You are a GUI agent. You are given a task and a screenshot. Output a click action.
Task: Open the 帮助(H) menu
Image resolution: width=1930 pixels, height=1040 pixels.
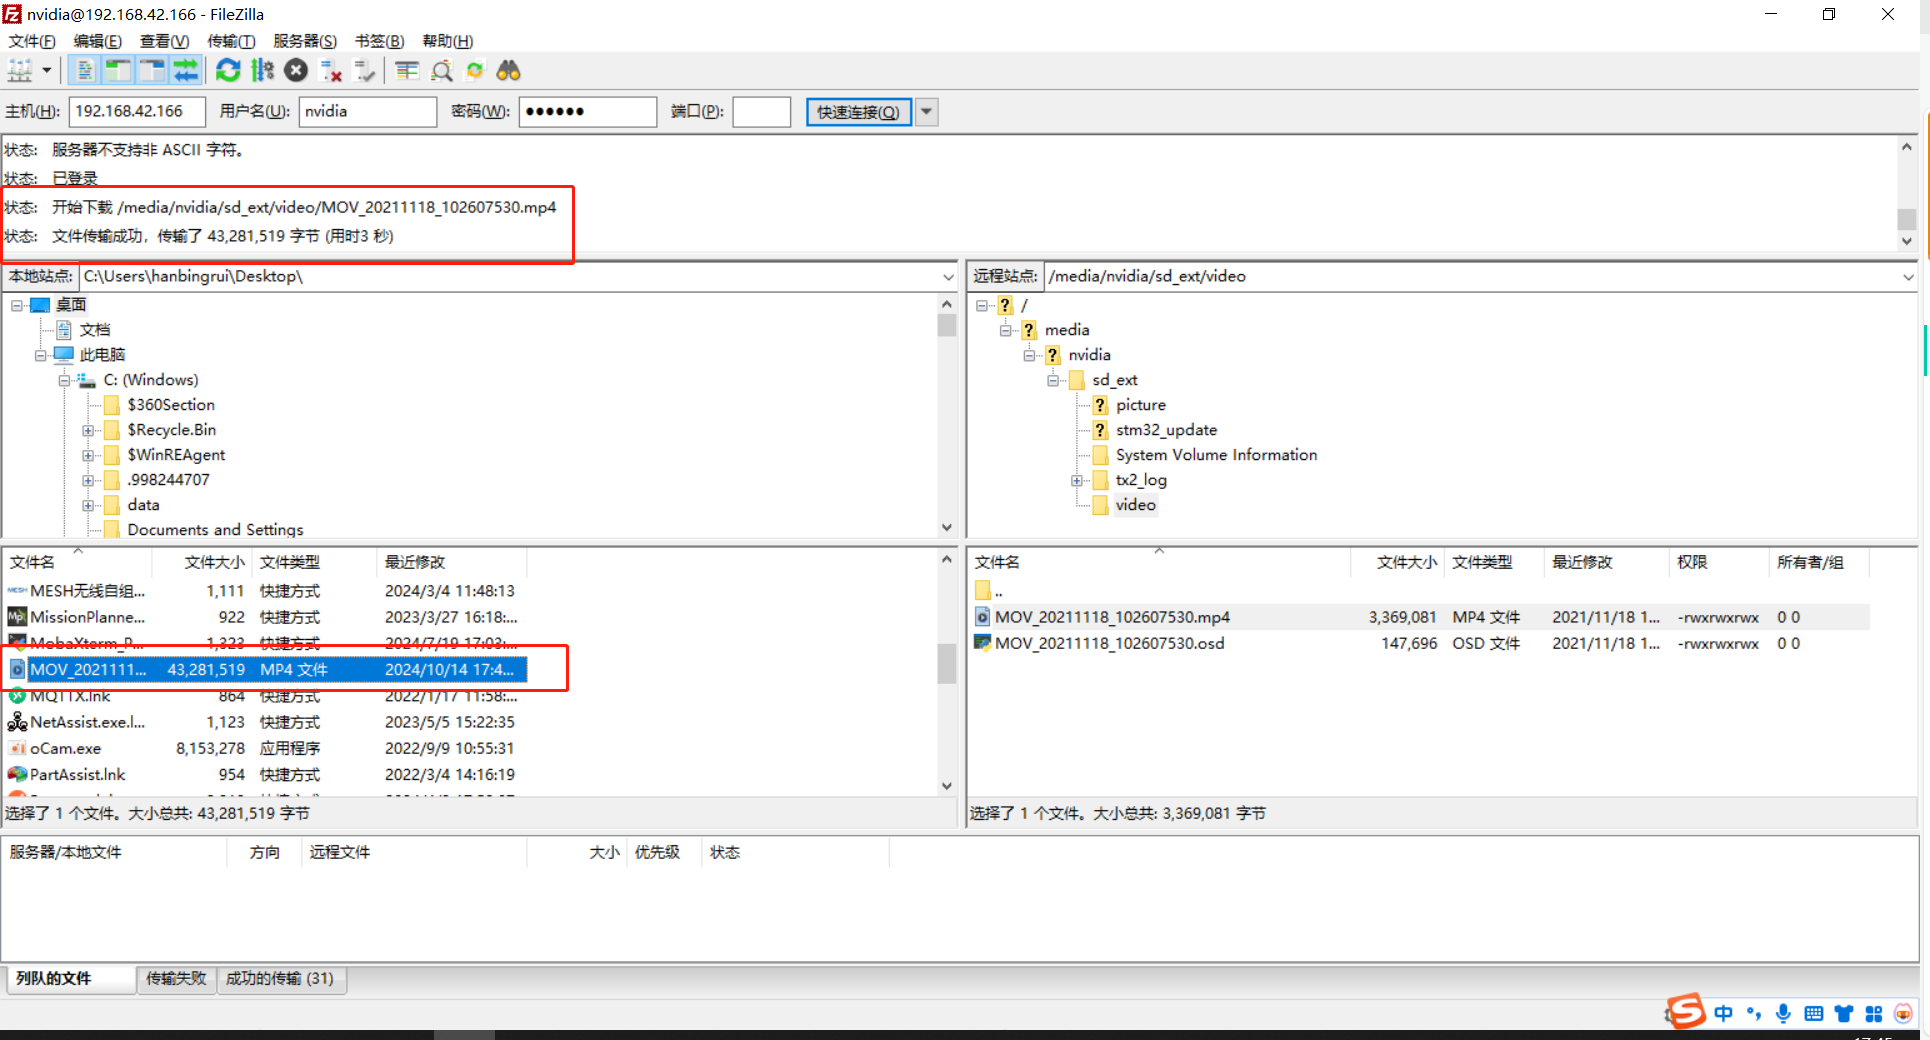pos(448,41)
